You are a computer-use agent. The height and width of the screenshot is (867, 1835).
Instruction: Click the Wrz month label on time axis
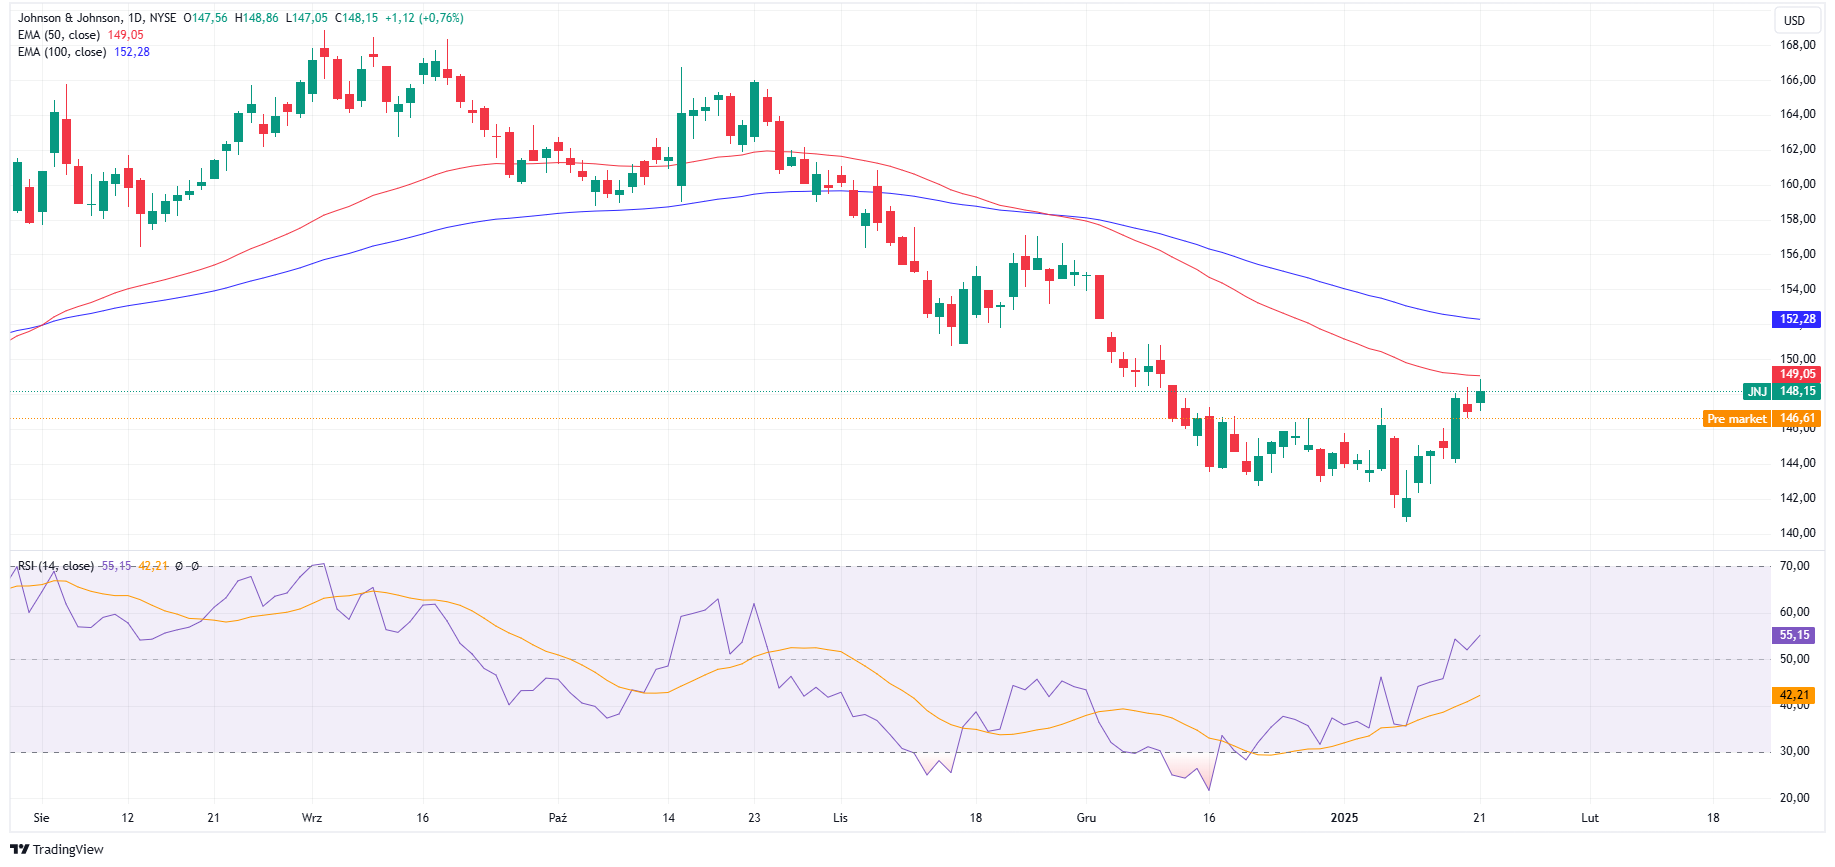[x=312, y=818]
